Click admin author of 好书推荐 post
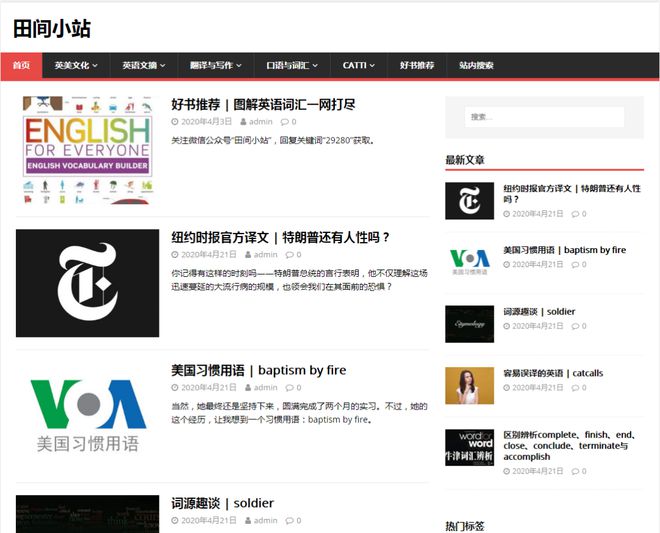 coord(261,122)
